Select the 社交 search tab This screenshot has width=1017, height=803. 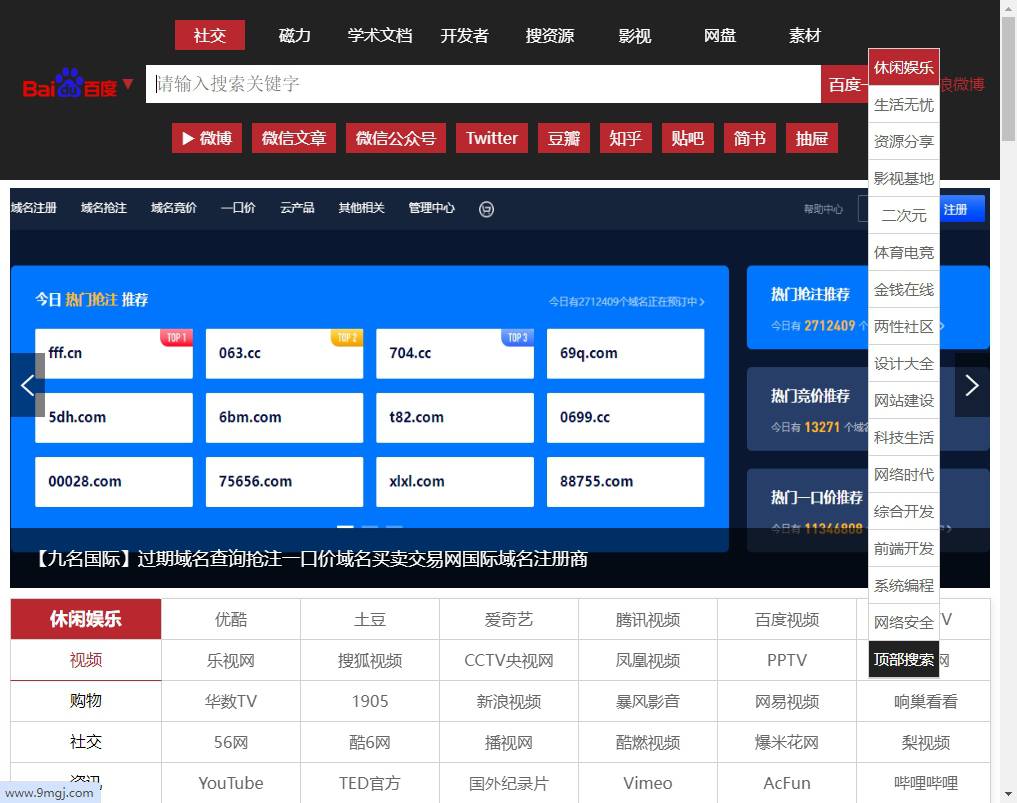(209, 35)
